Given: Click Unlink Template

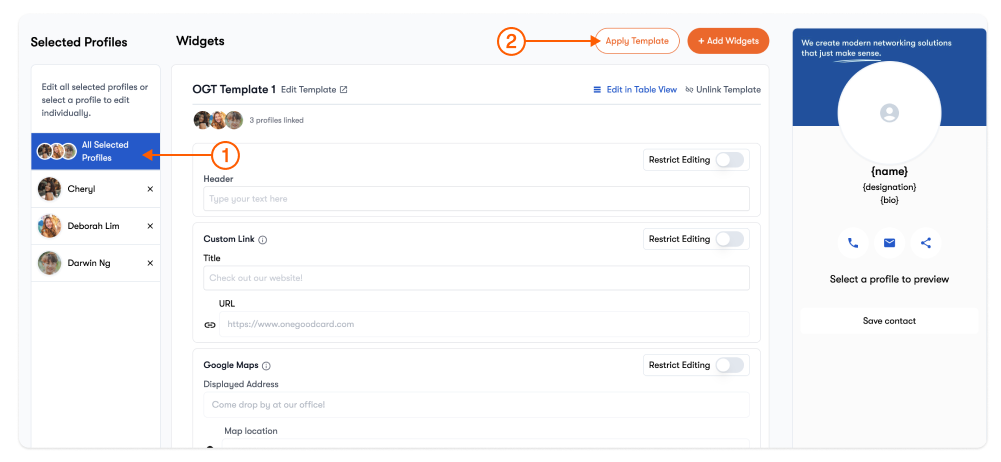Looking at the screenshot, I should point(722,90).
